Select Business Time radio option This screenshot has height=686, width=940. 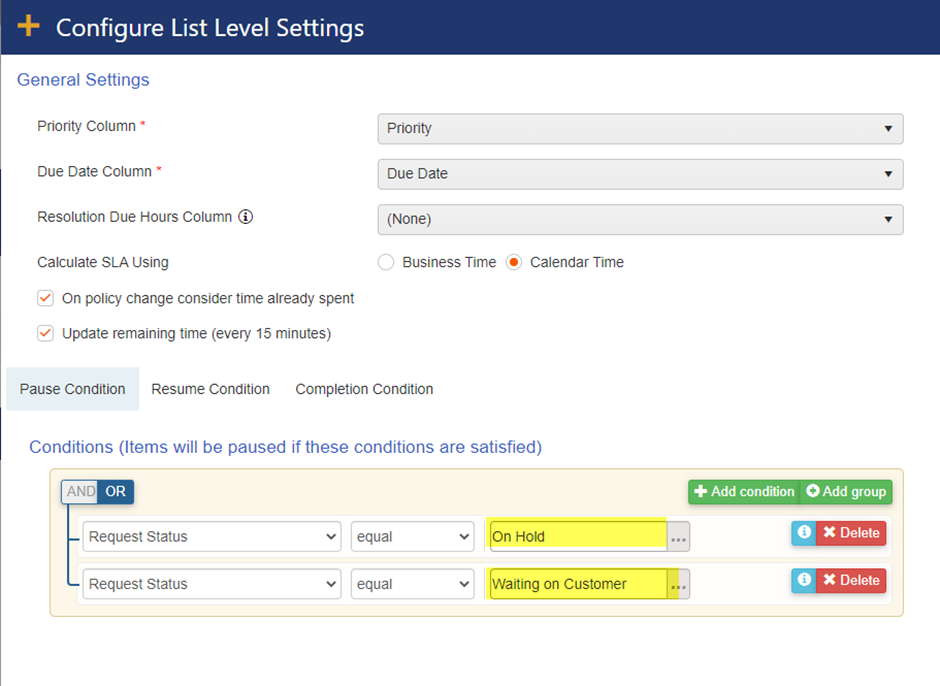[x=386, y=262]
